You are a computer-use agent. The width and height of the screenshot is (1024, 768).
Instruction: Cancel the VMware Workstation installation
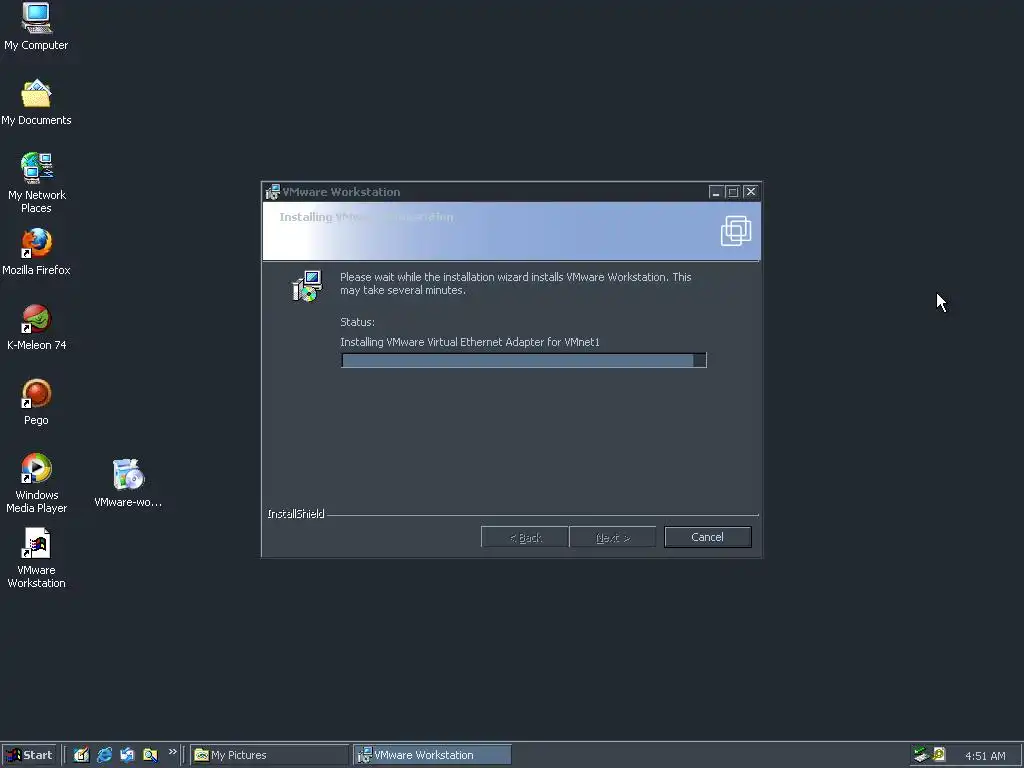click(x=707, y=537)
